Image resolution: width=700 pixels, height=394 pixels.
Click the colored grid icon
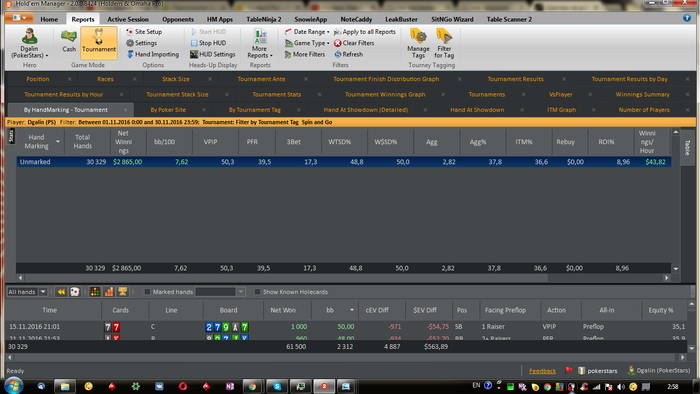95,292
